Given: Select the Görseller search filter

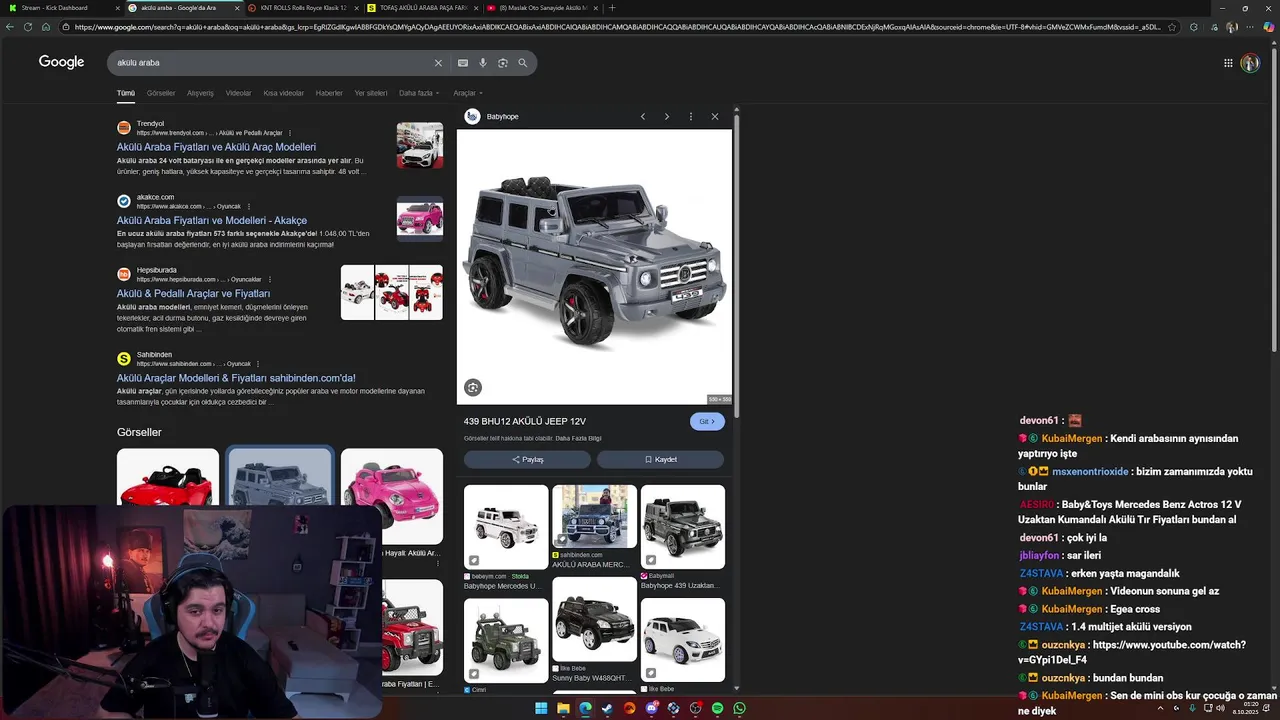Looking at the screenshot, I should pos(161,93).
